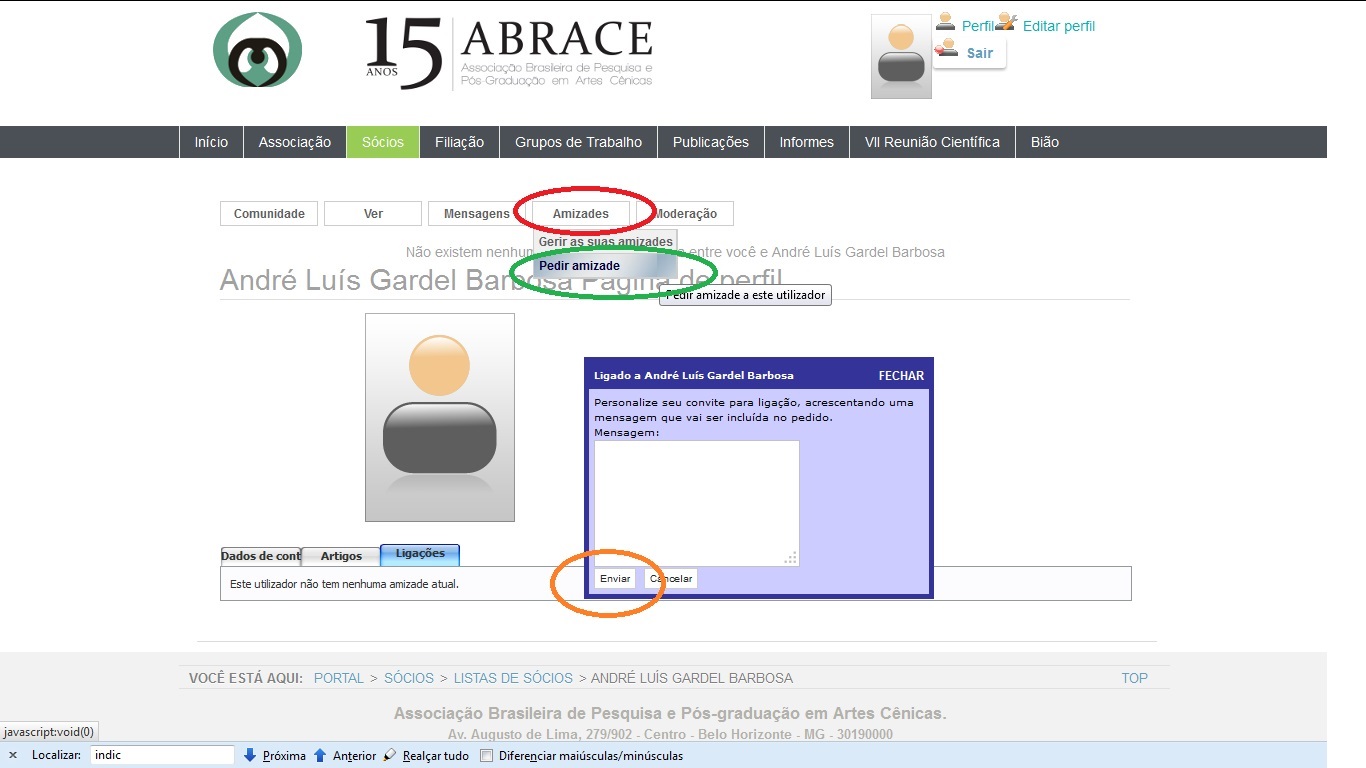Click FECHAR to close the dialog
1366x768 pixels.
[901, 376]
